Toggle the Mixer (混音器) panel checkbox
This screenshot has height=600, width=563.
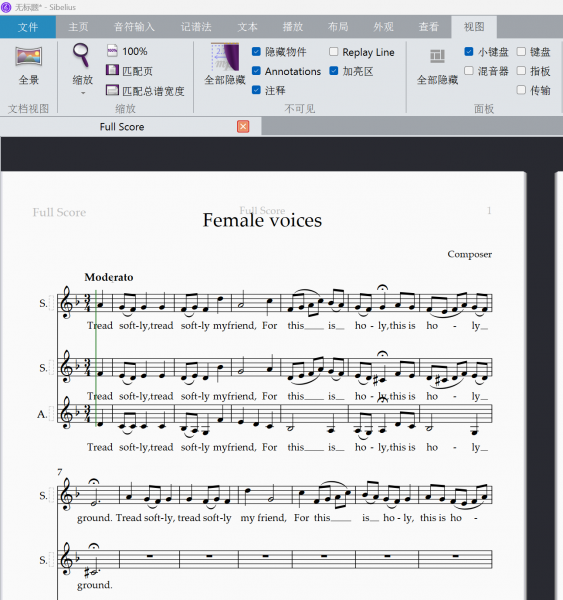468,71
